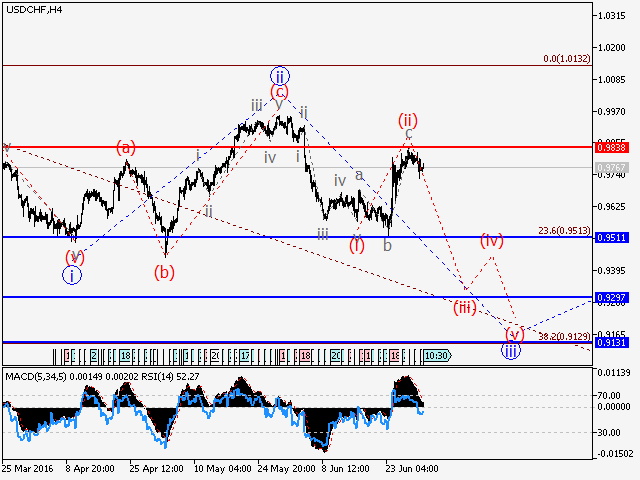Click the USDCHF,H4 chart title

pyautogui.click(x=34, y=9)
